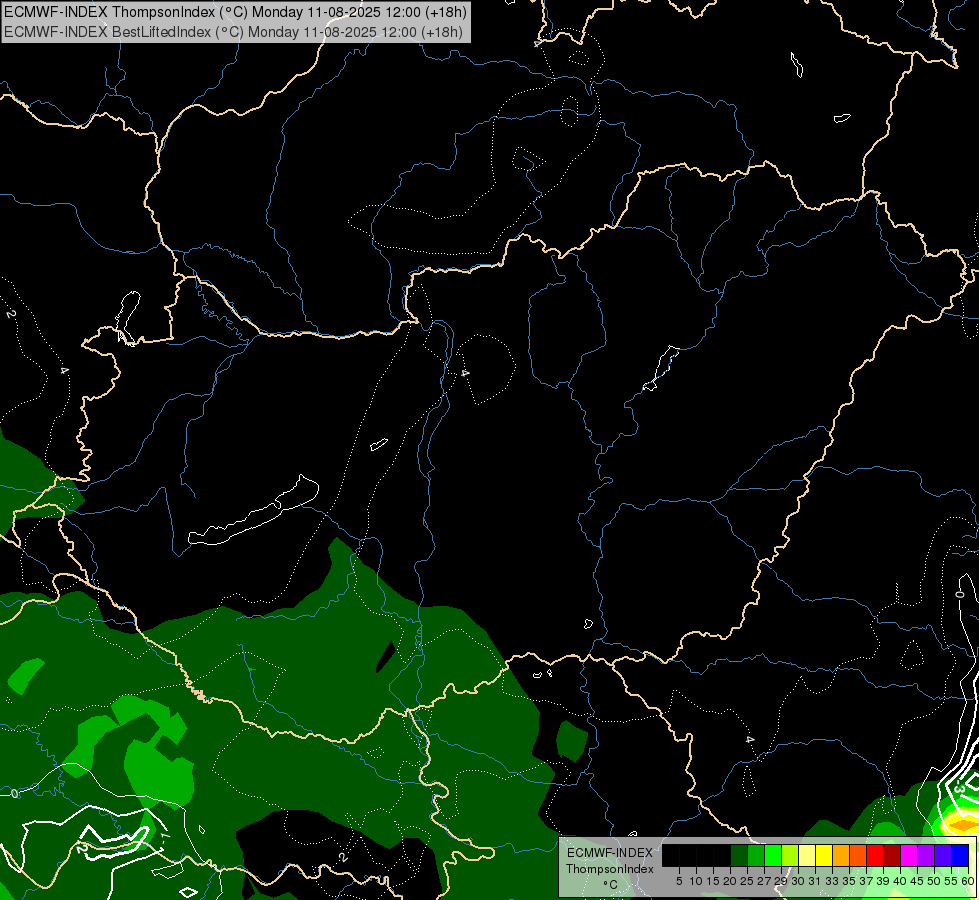Pick the indigo 50–55 legend swatch

click(944, 855)
